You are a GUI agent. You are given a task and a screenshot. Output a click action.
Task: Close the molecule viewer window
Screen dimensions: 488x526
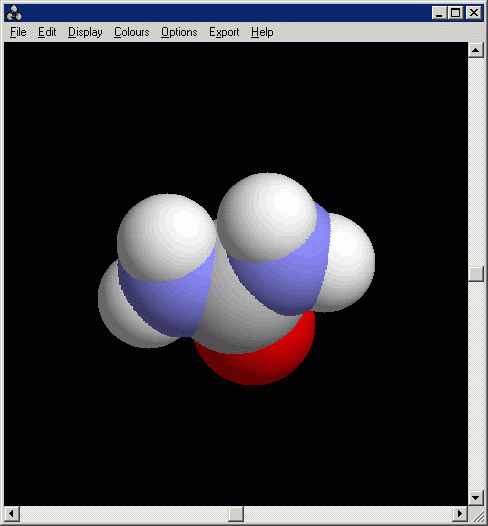pyautogui.click(x=474, y=13)
